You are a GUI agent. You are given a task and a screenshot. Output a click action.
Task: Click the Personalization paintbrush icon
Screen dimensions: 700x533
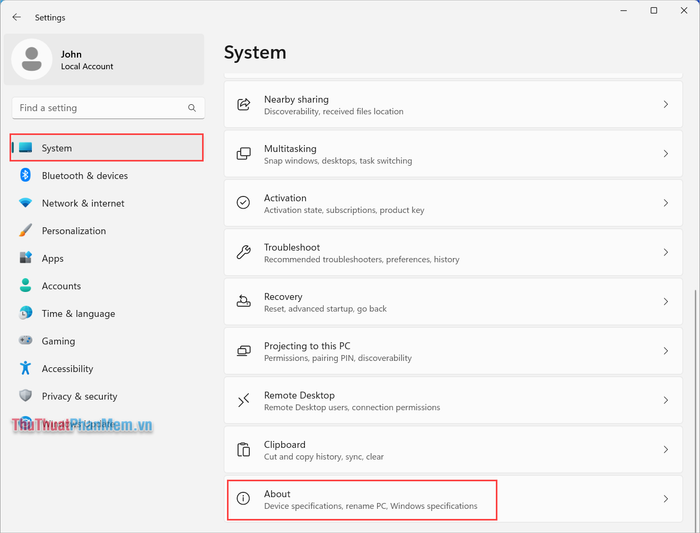[25, 230]
